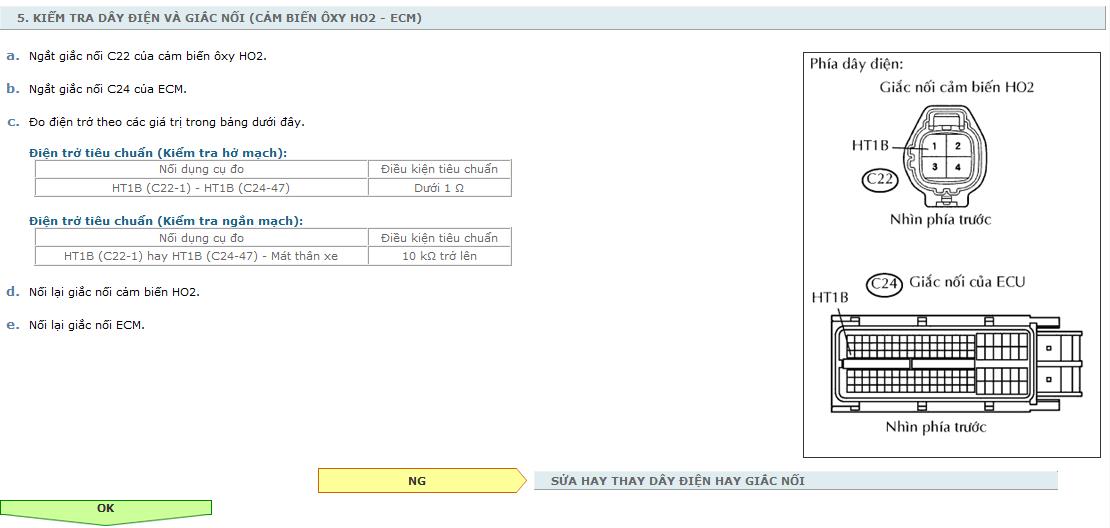Image resolution: width=1110 pixels, height=528 pixels.
Task: Click 'Phía dây điện:' caption
Action: coord(857,64)
